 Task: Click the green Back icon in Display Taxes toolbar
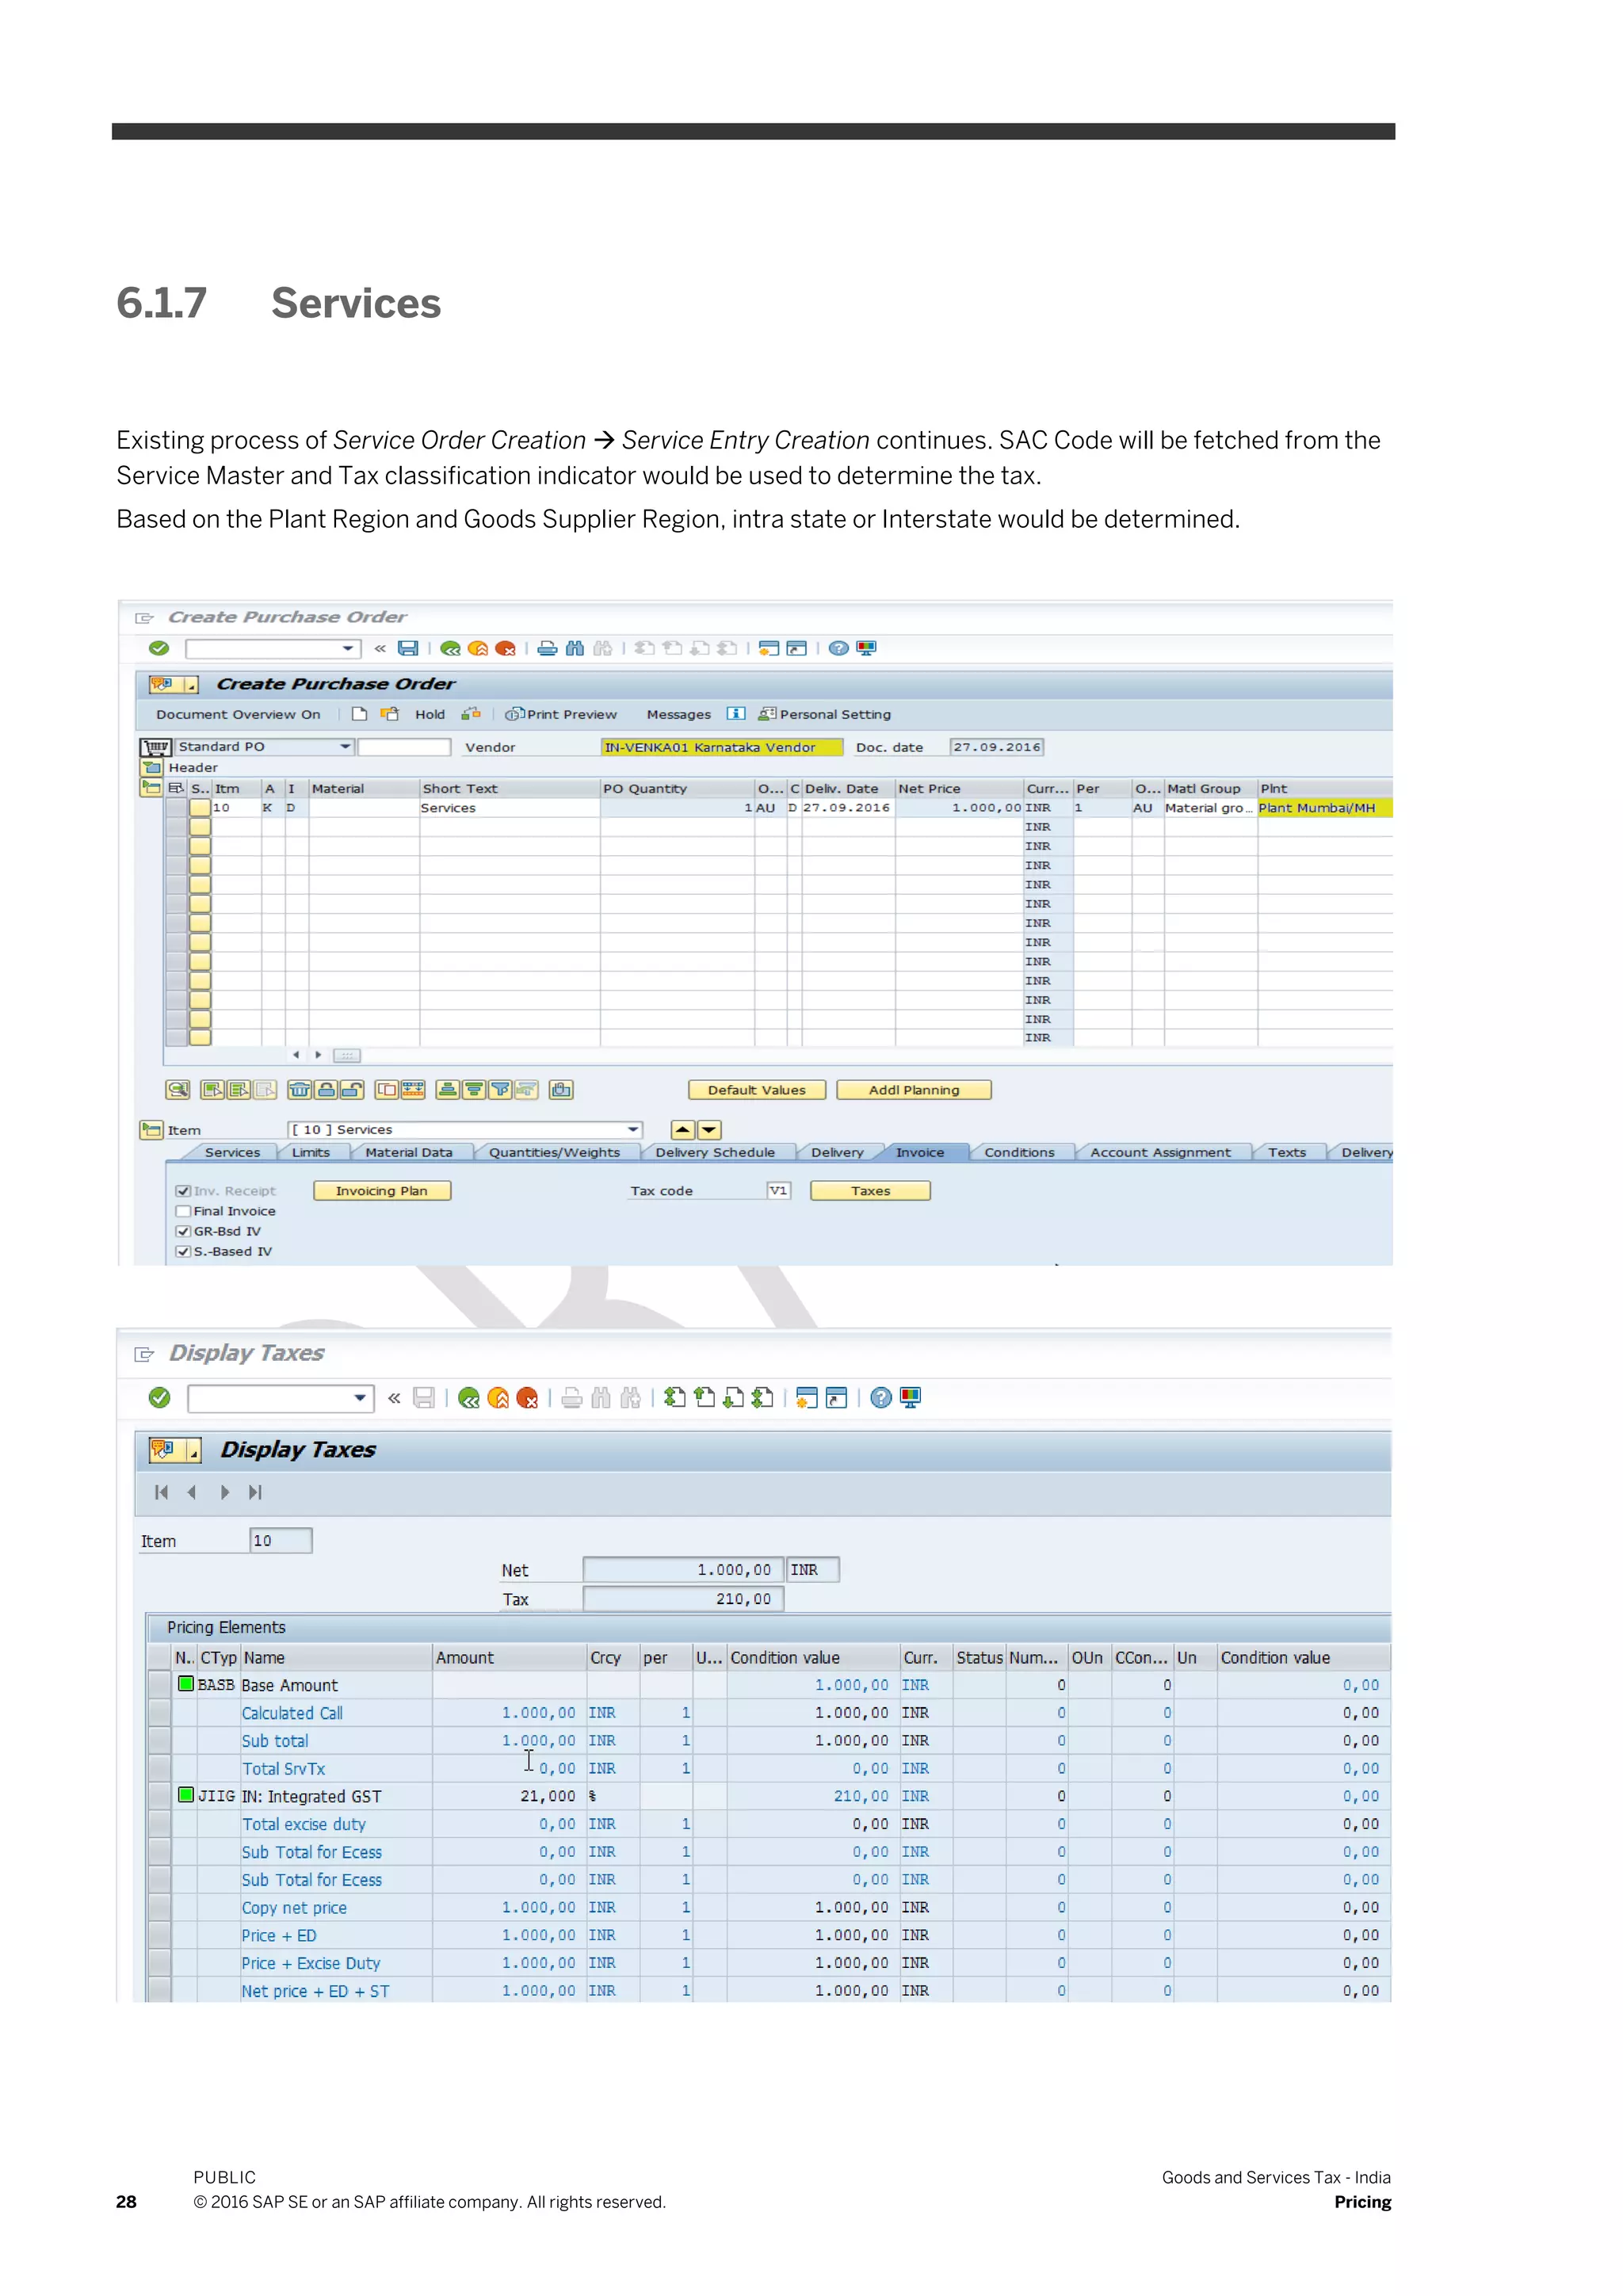tap(469, 1398)
